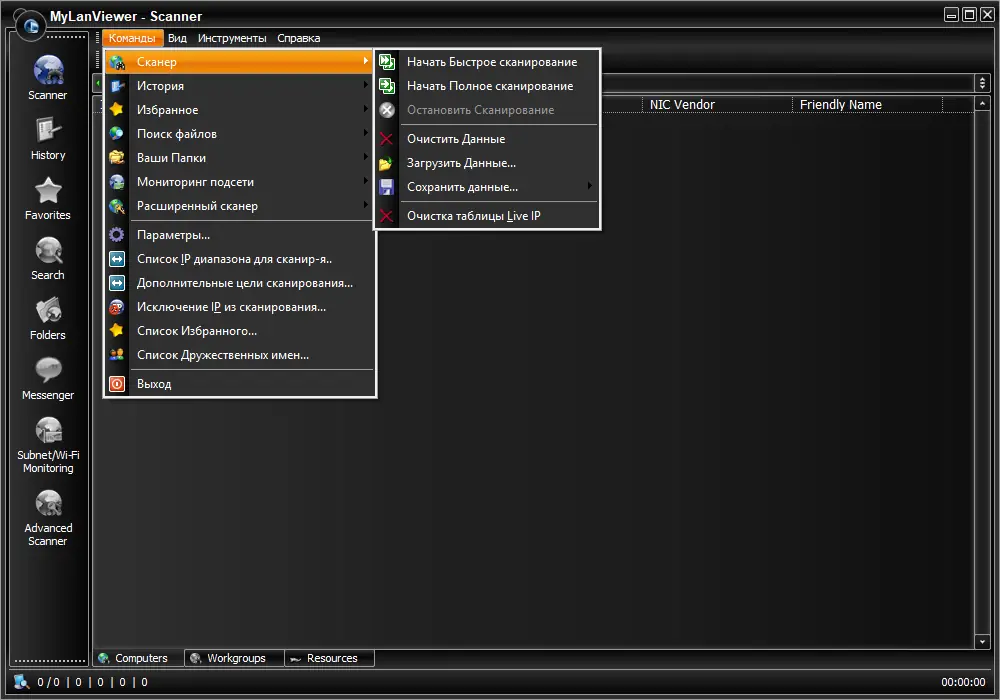Expand the Избранное submenu arrow

pos(366,109)
